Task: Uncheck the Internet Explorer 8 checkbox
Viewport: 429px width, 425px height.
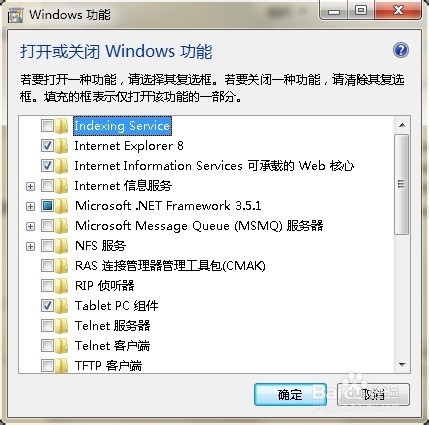Action: pos(47,146)
